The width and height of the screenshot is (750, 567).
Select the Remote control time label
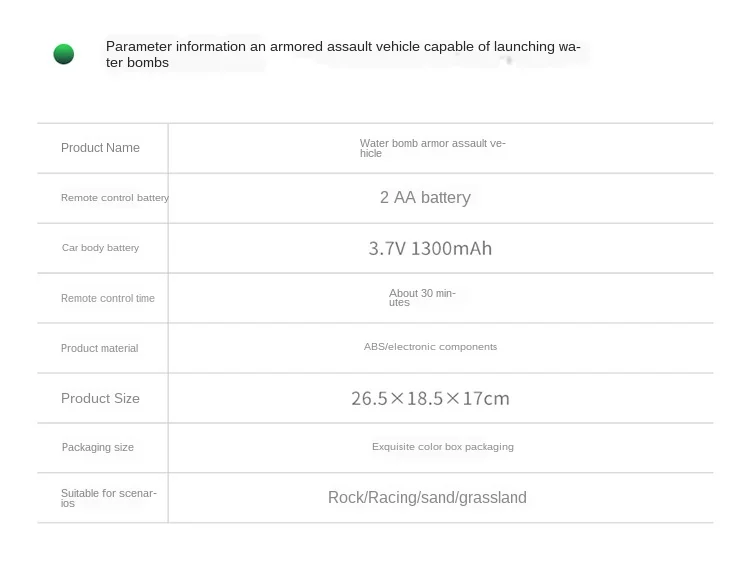tap(107, 298)
